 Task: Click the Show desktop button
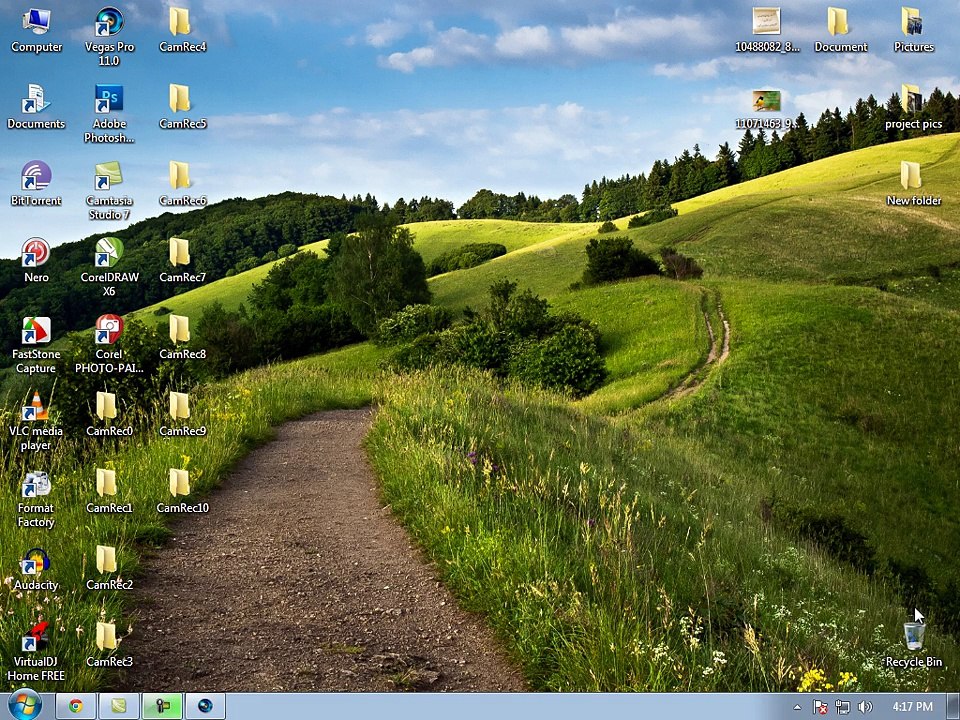point(954,707)
